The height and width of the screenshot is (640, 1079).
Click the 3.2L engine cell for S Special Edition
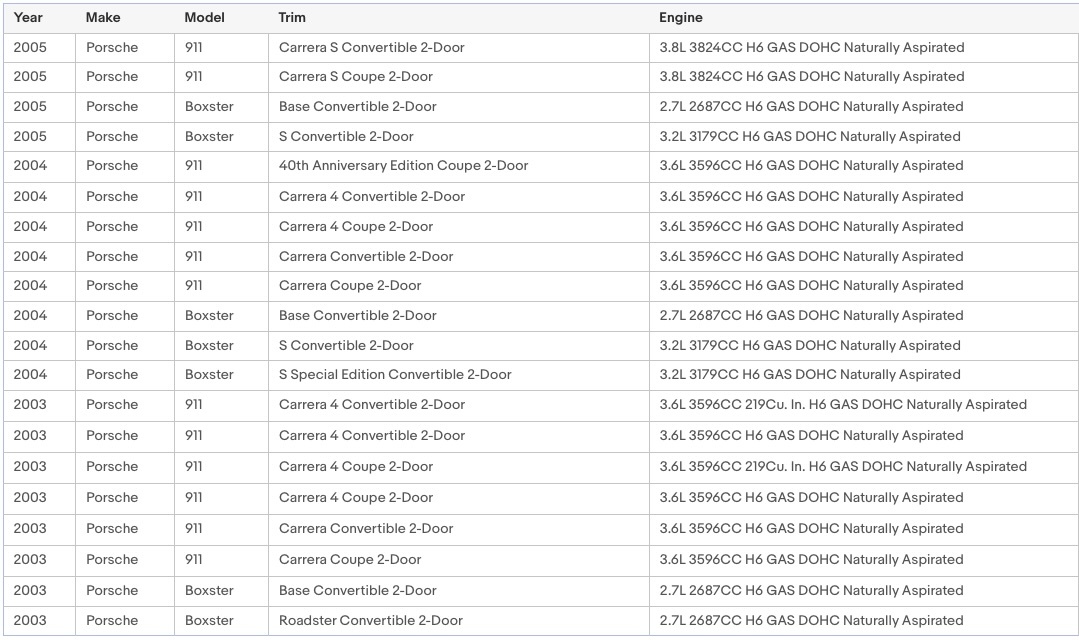pyautogui.click(x=810, y=374)
